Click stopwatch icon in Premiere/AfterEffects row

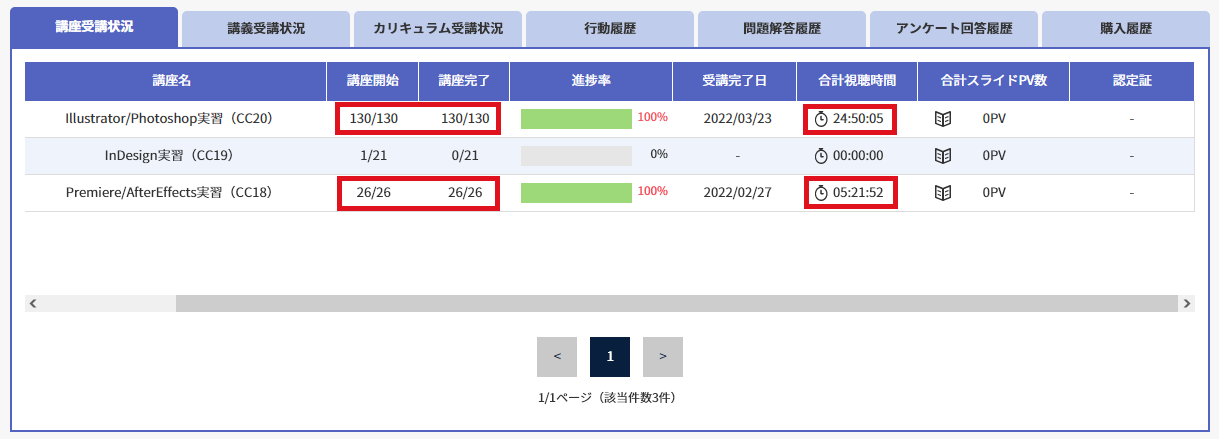821,193
